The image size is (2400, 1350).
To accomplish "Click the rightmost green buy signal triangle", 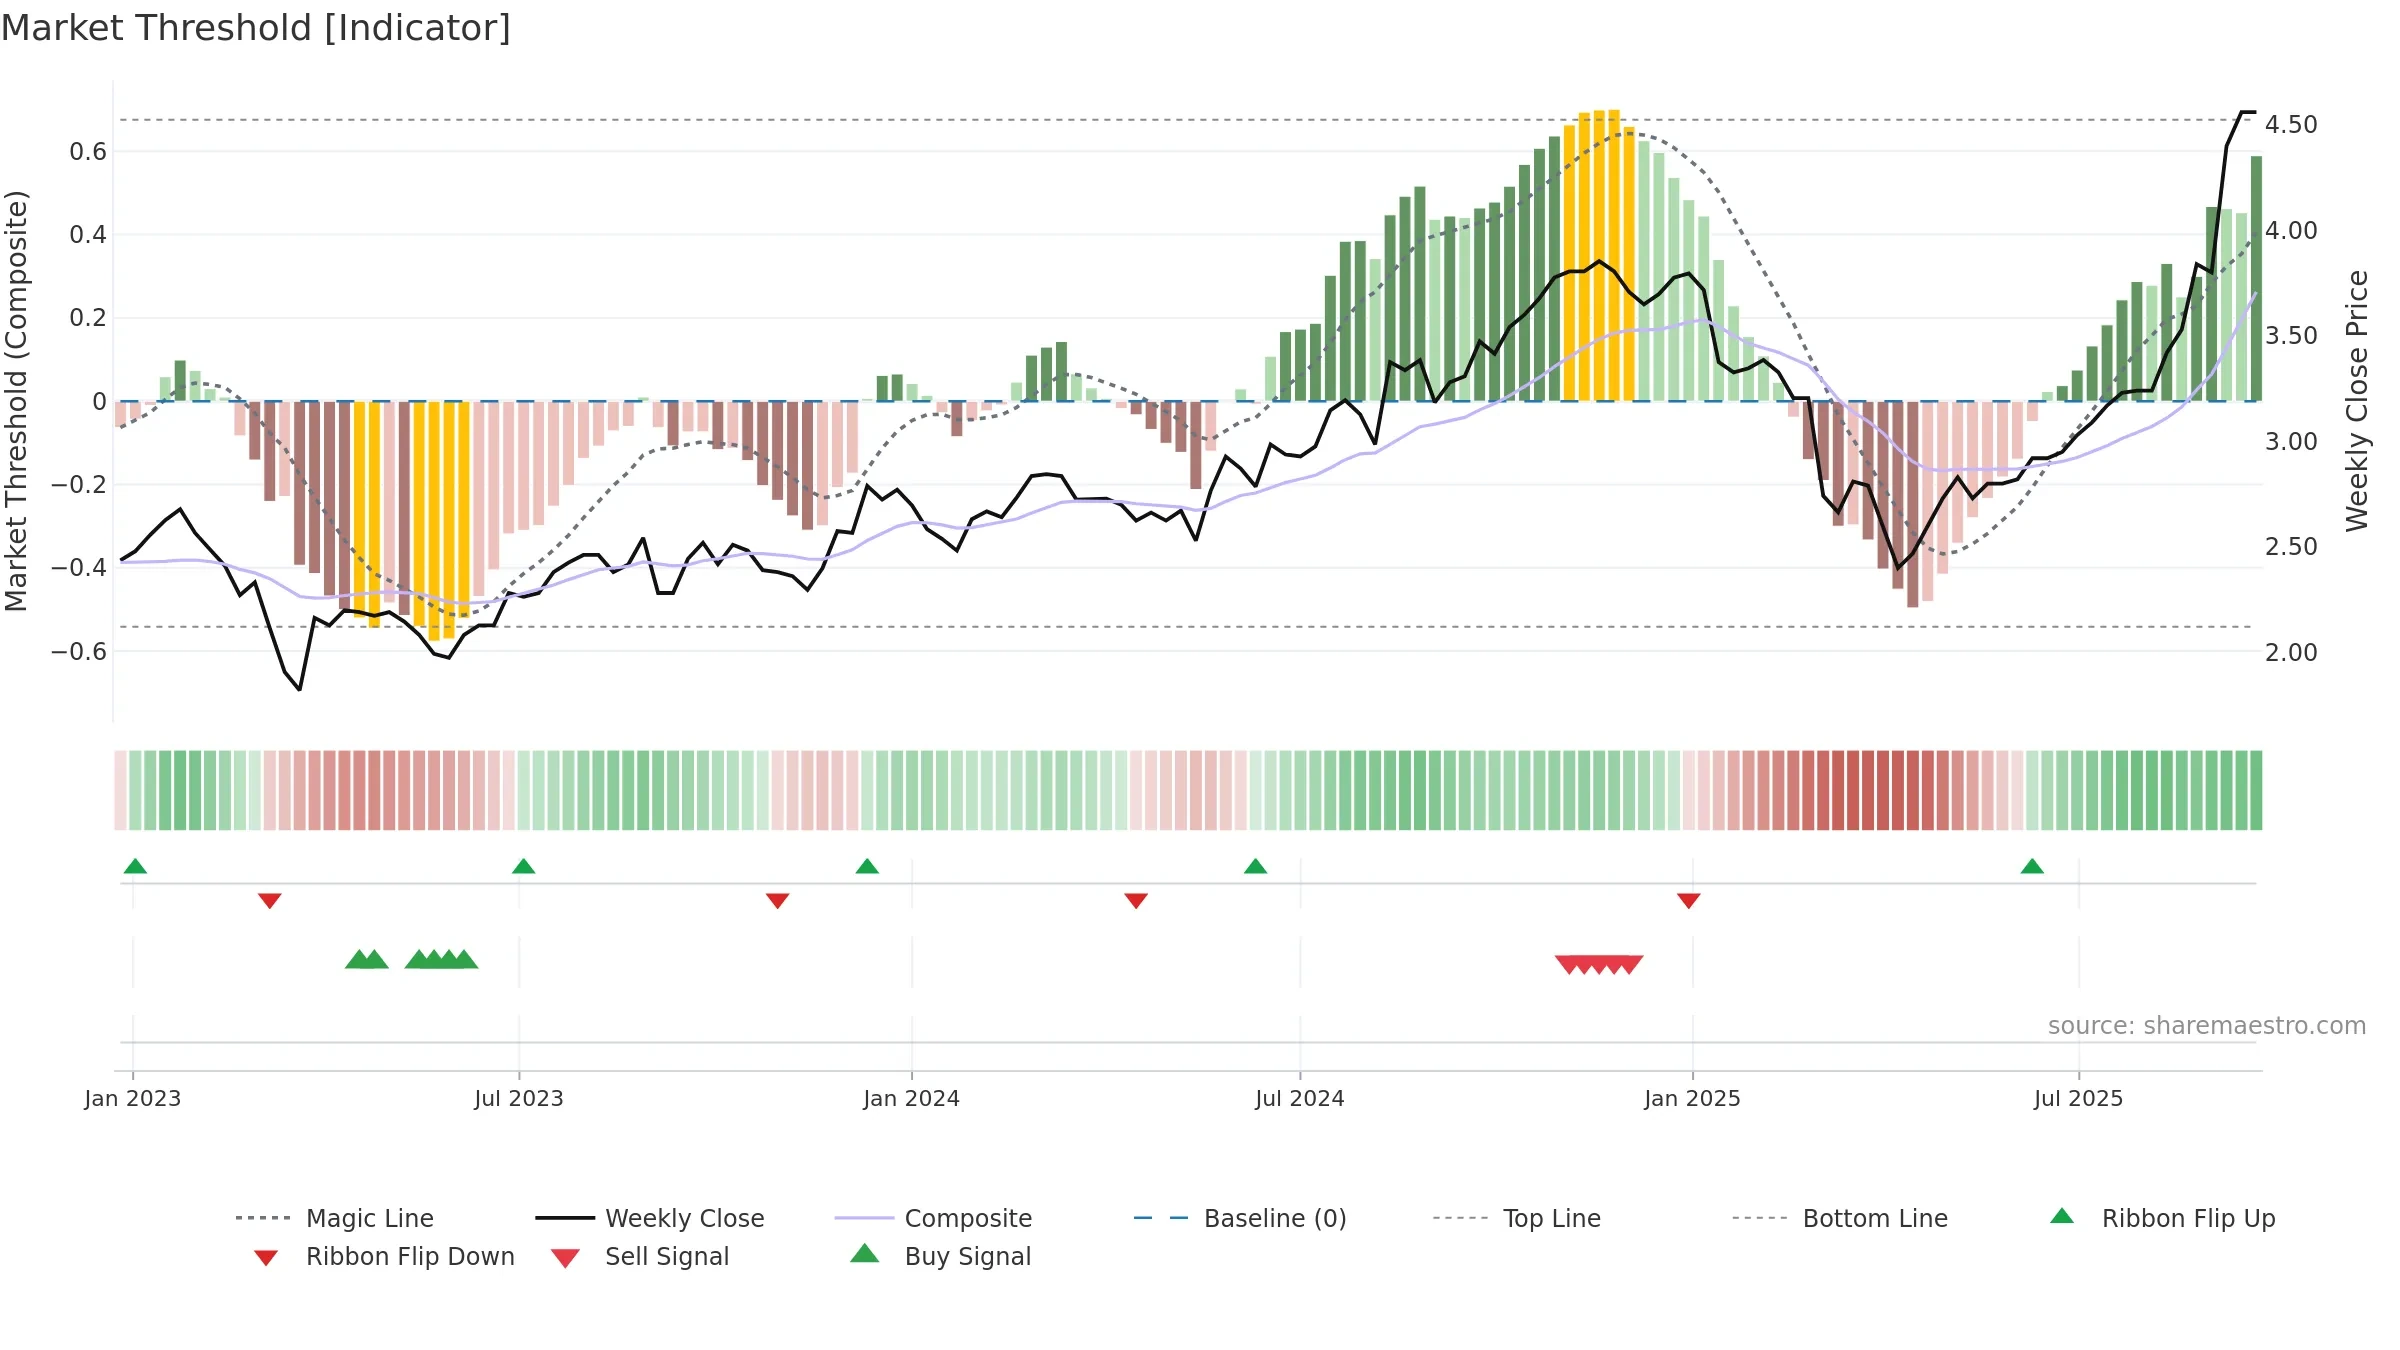I will coord(465,959).
